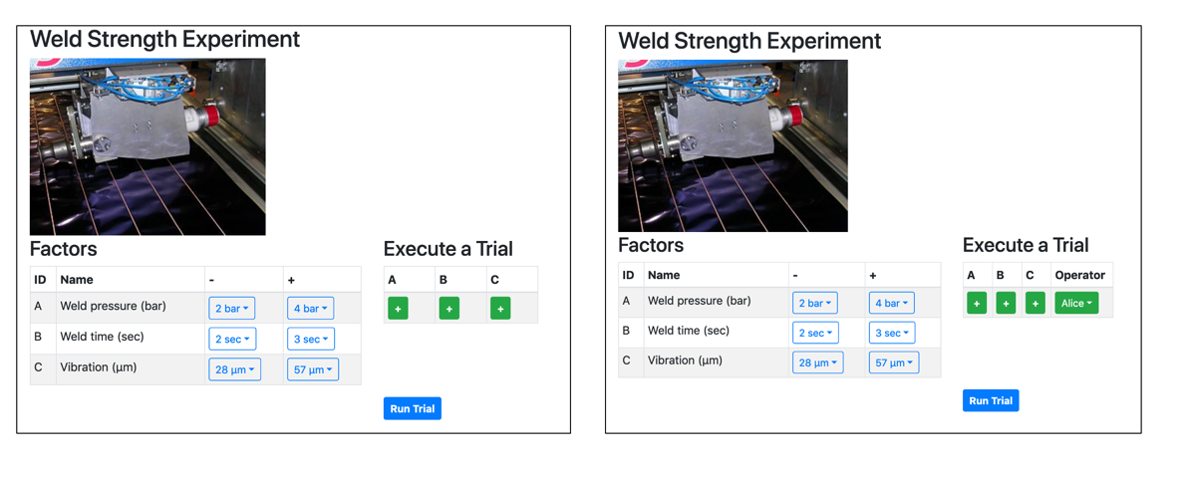Open the Alice operator dropdown
The width and height of the screenshot is (1189, 477).
coord(1076,302)
